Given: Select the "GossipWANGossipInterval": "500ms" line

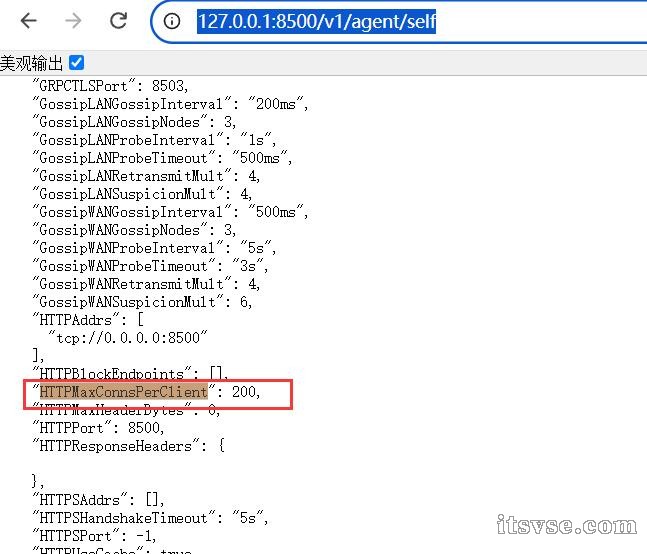Looking at the screenshot, I should pyautogui.click(x=170, y=212).
